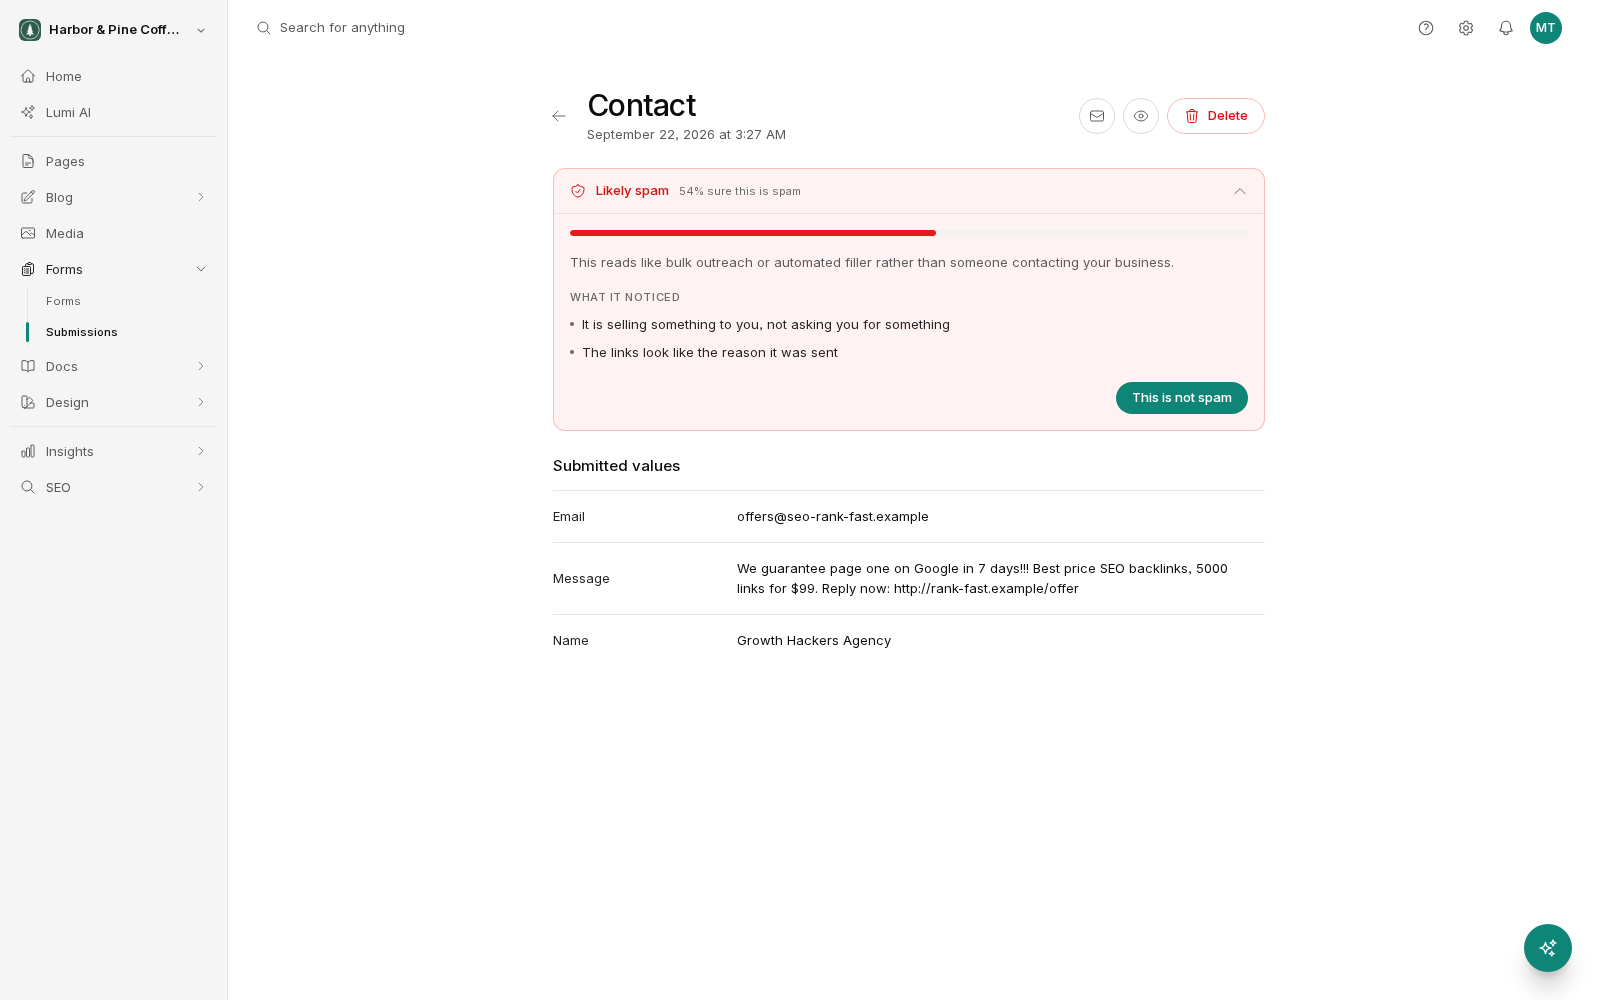The image size is (1600, 1000).
Task: Expand the Blog chevron
Action: pos(201,197)
